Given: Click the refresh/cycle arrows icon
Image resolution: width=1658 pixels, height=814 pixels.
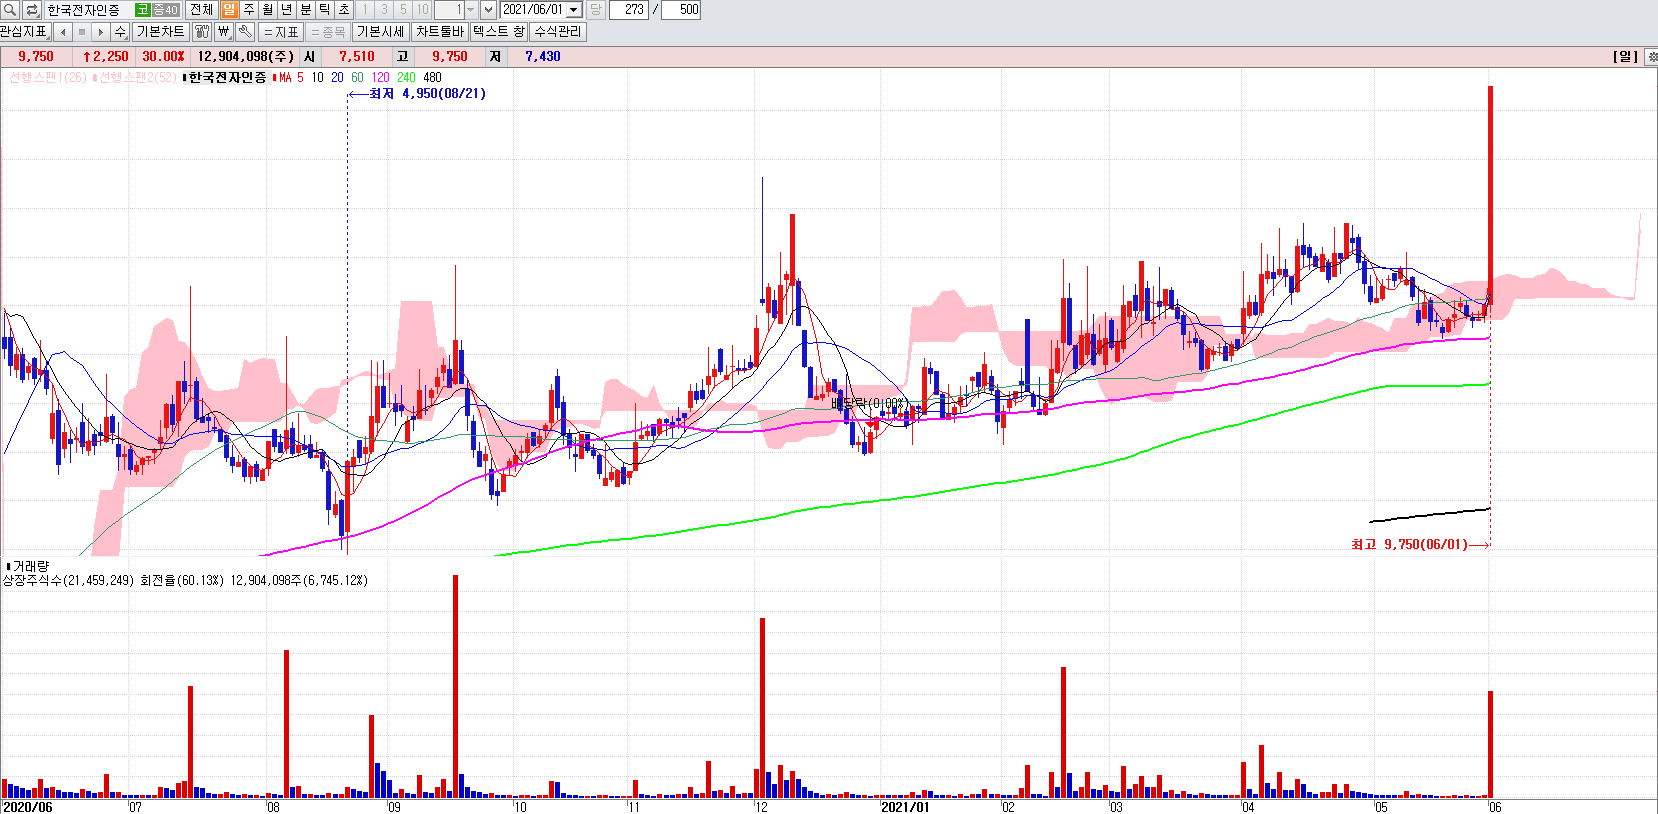Looking at the screenshot, I should click(x=32, y=10).
